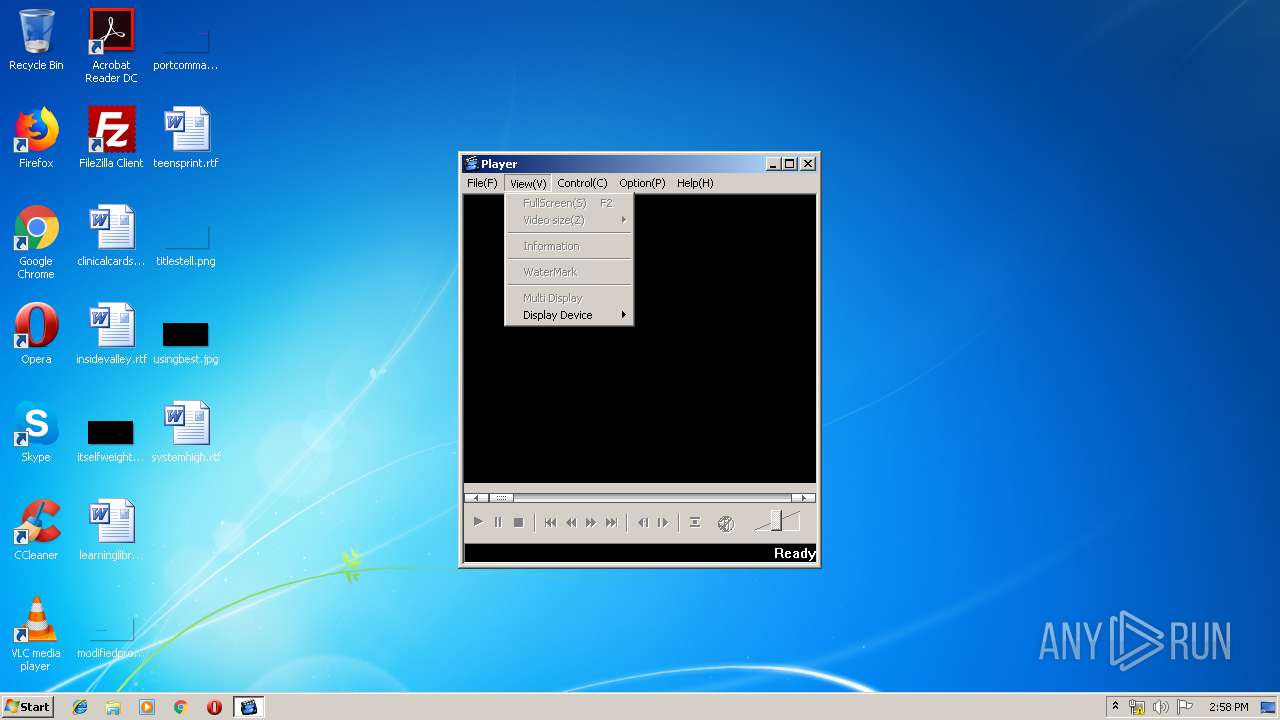The width and height of the screenshot is (1280, 720).
Task: Click the Action Center flag icon
Action: pos(1185,707)
